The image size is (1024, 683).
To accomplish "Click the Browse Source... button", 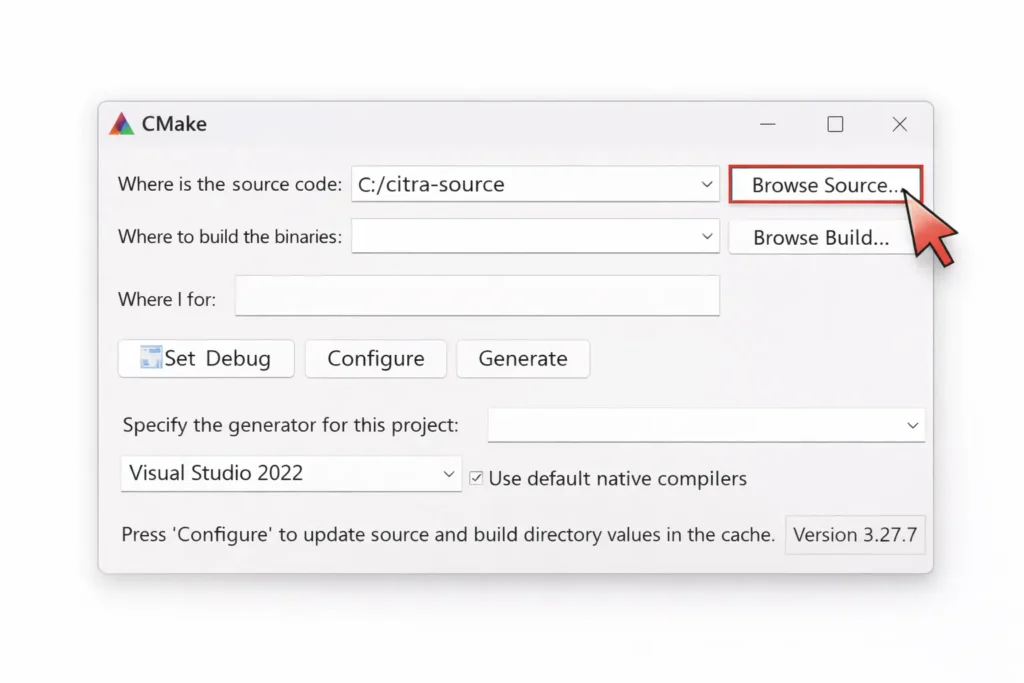I will tap(824, 184).
